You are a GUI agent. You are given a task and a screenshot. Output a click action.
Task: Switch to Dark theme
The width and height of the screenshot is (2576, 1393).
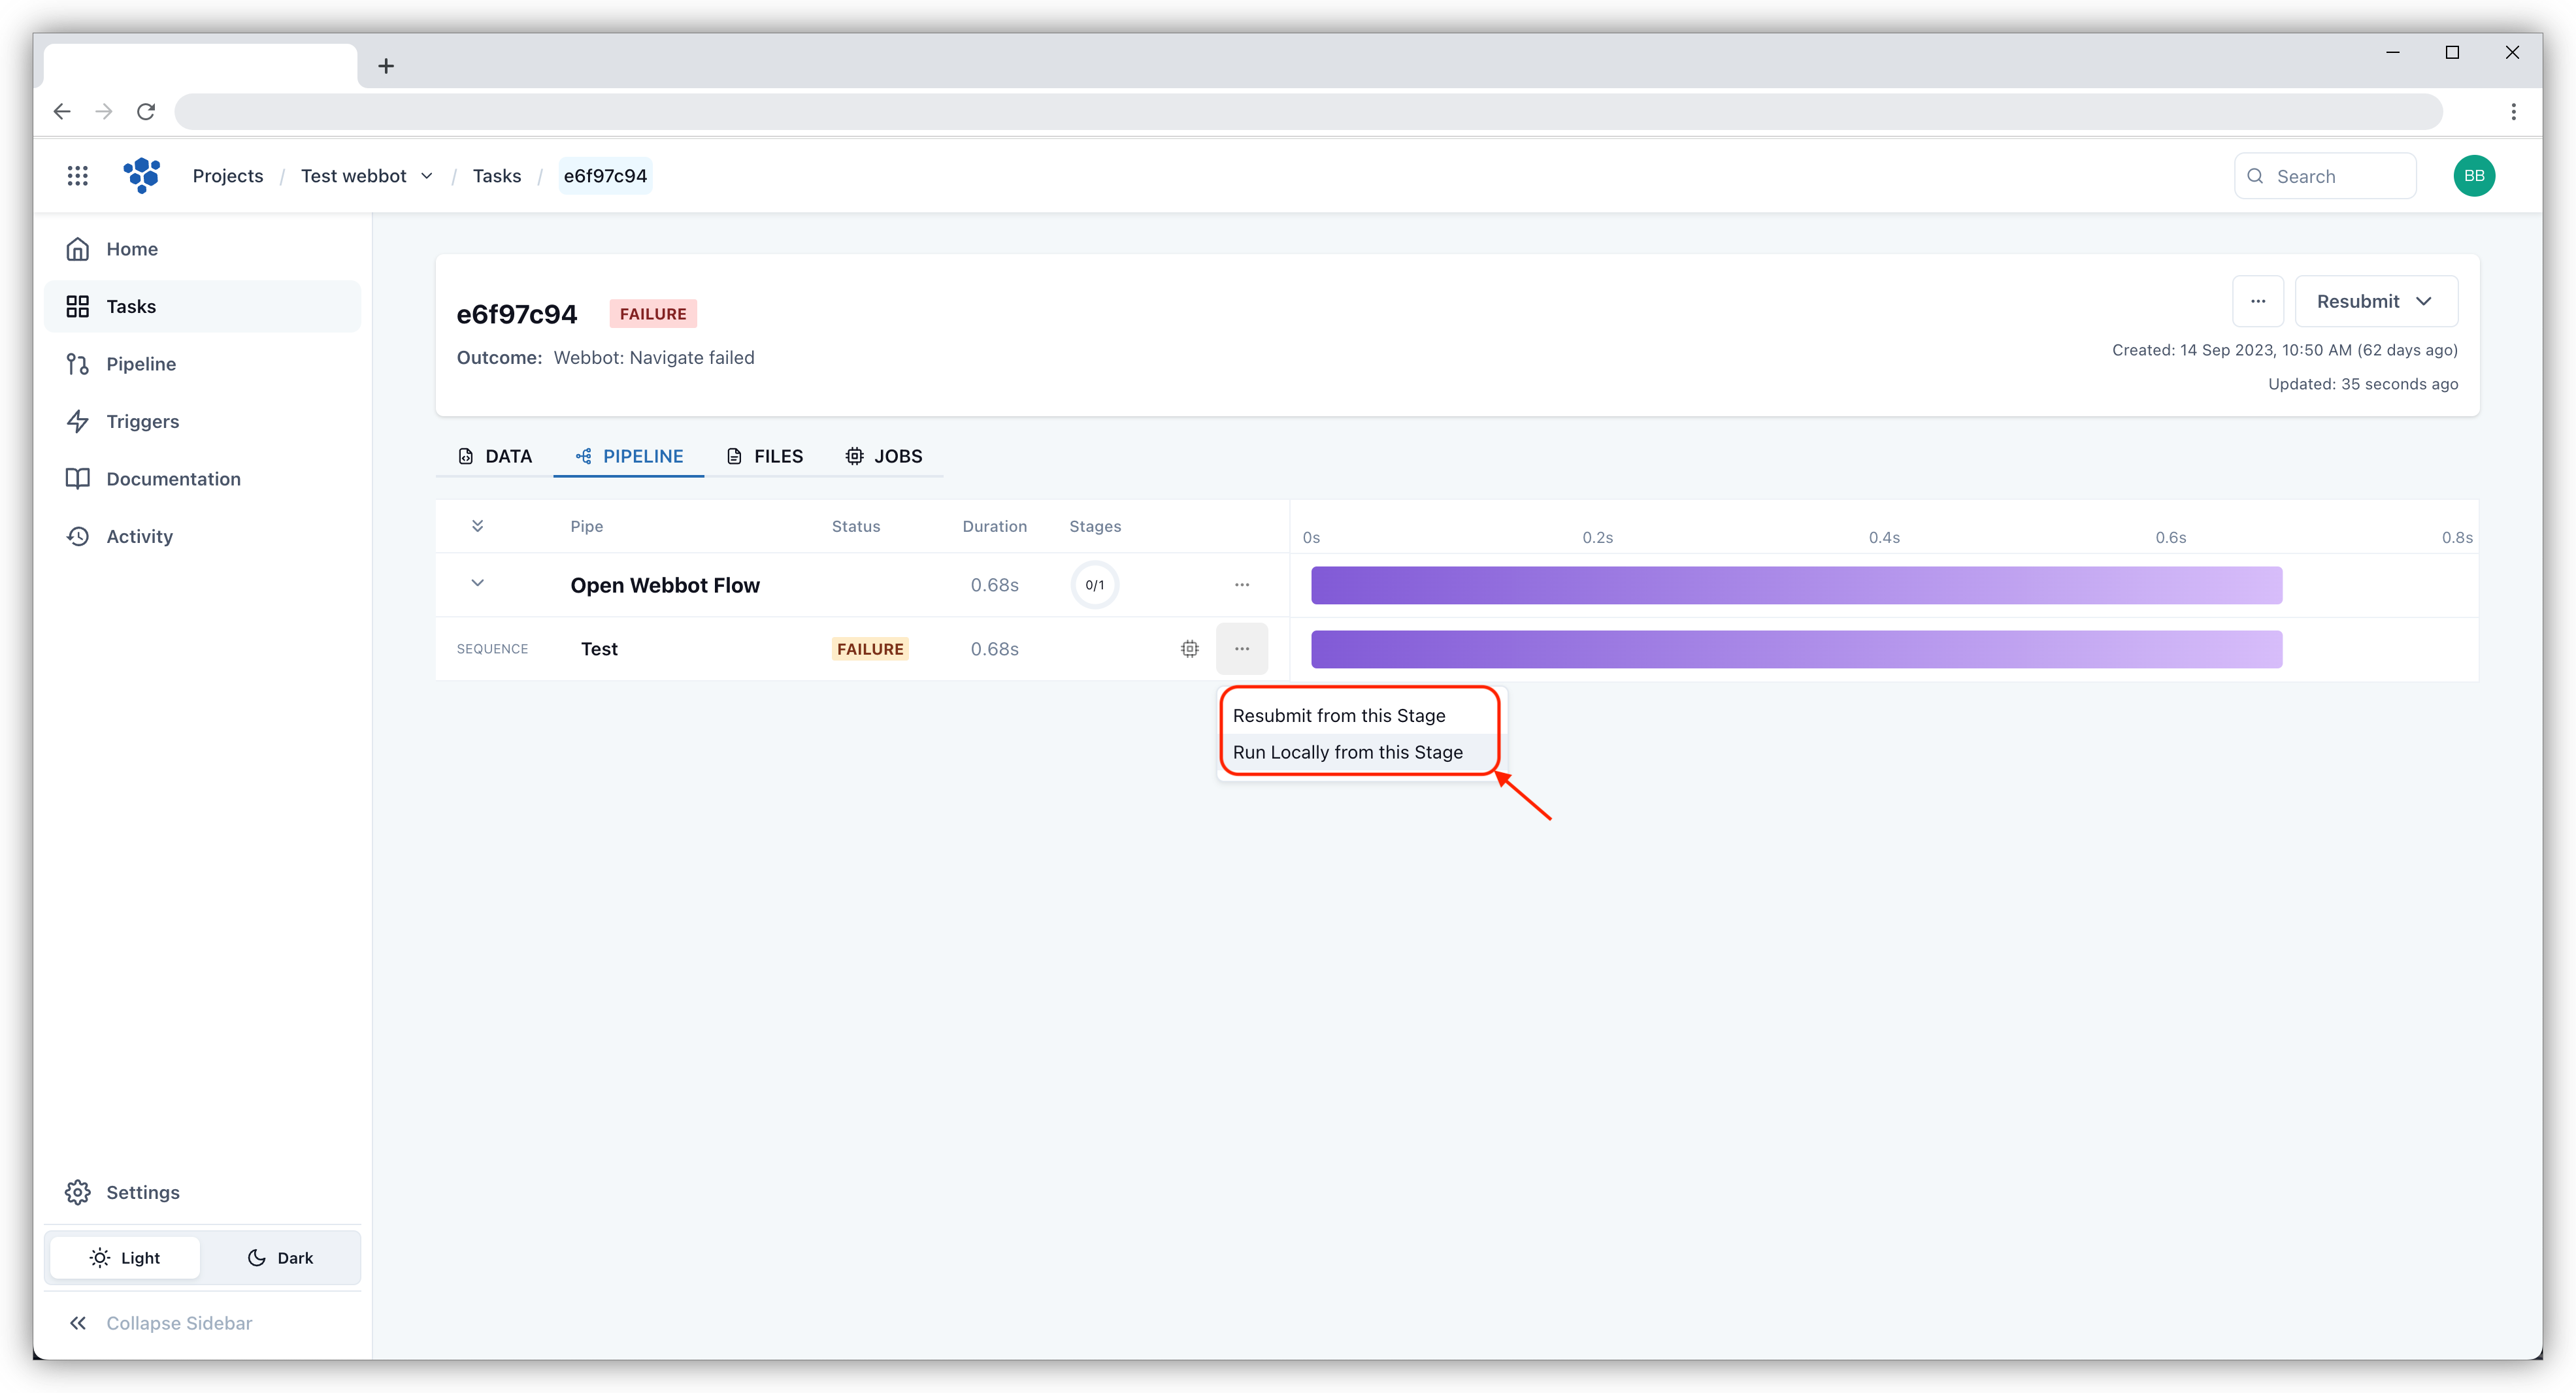tap(280, 1258)
